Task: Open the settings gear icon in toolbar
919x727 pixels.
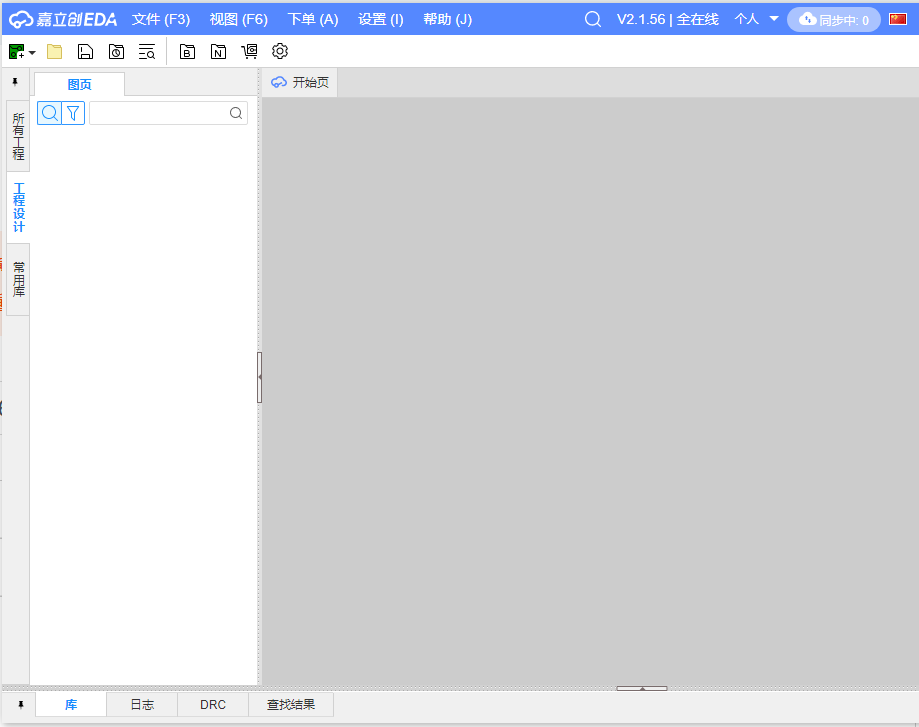Action: pyautogui.click(x=280, y=52)
